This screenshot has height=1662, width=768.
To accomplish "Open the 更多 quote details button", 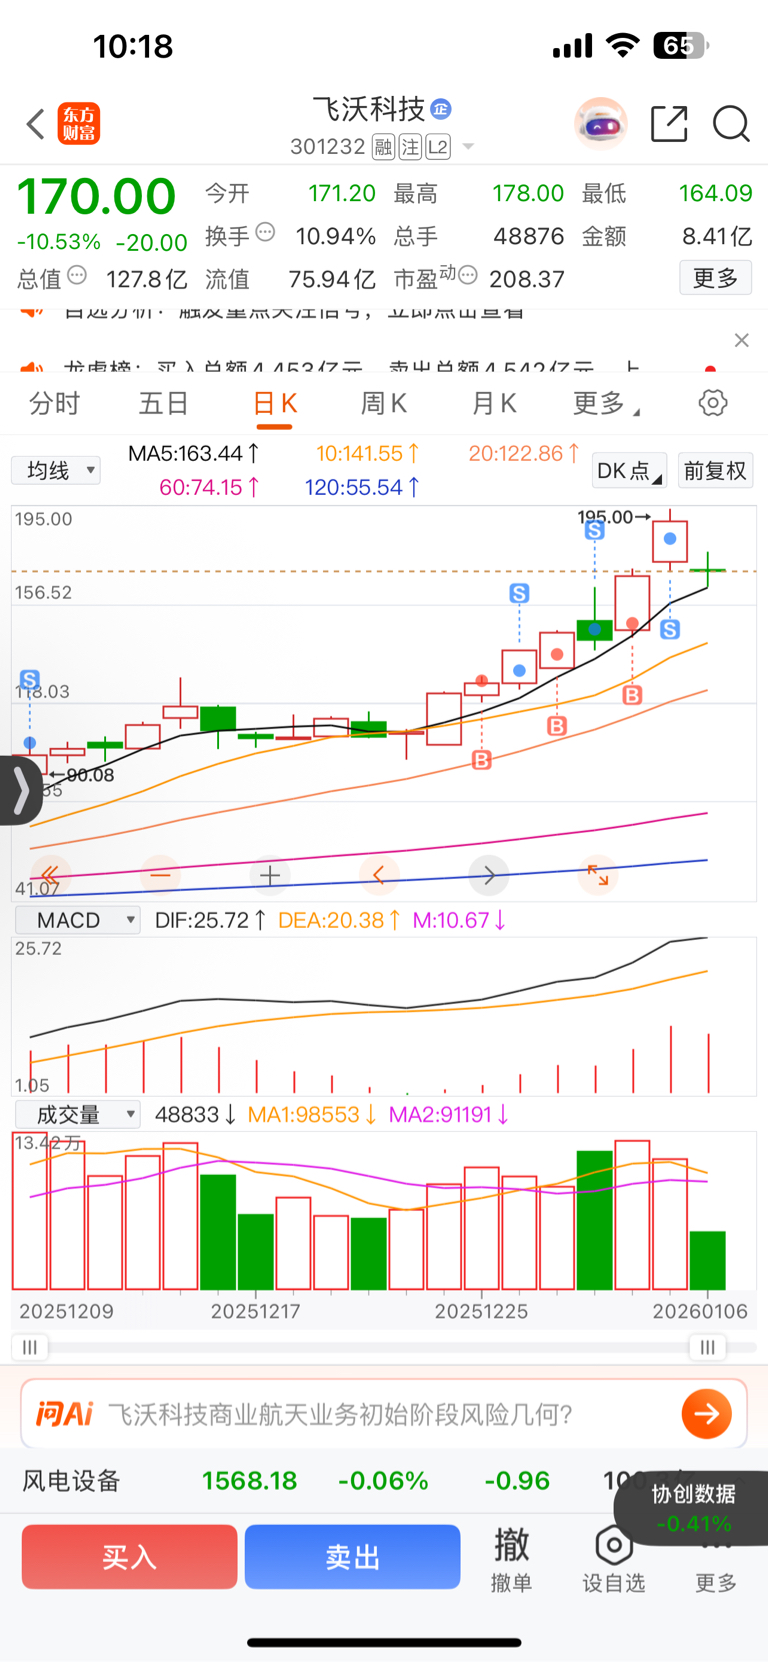I will (716, 278).
